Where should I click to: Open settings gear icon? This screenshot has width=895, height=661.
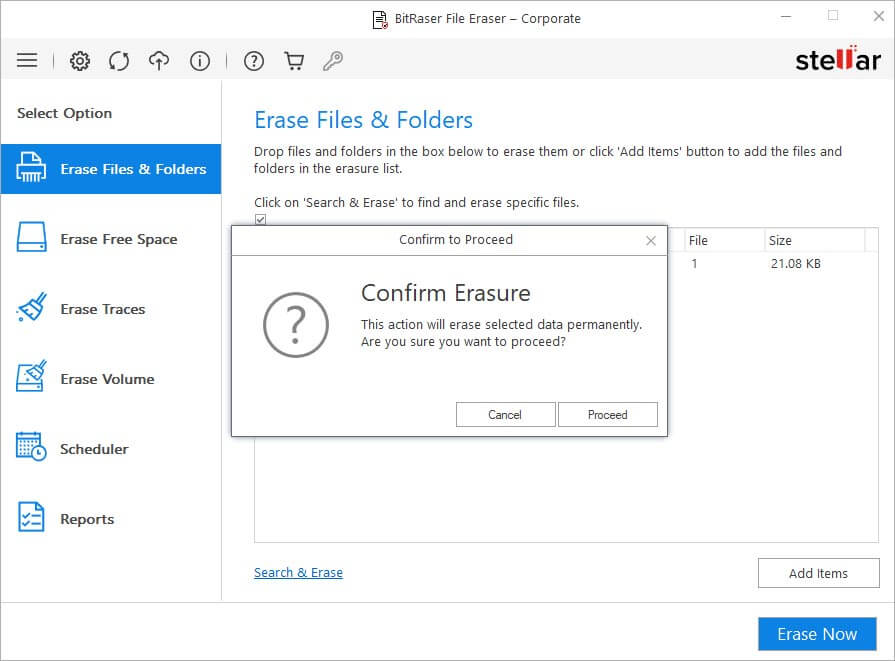click(80, 61)
